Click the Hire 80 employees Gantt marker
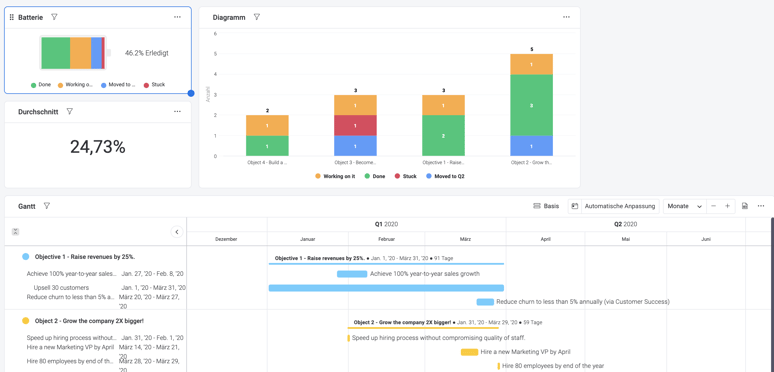This screenshot has height=372, width=774. coord(499,366)
